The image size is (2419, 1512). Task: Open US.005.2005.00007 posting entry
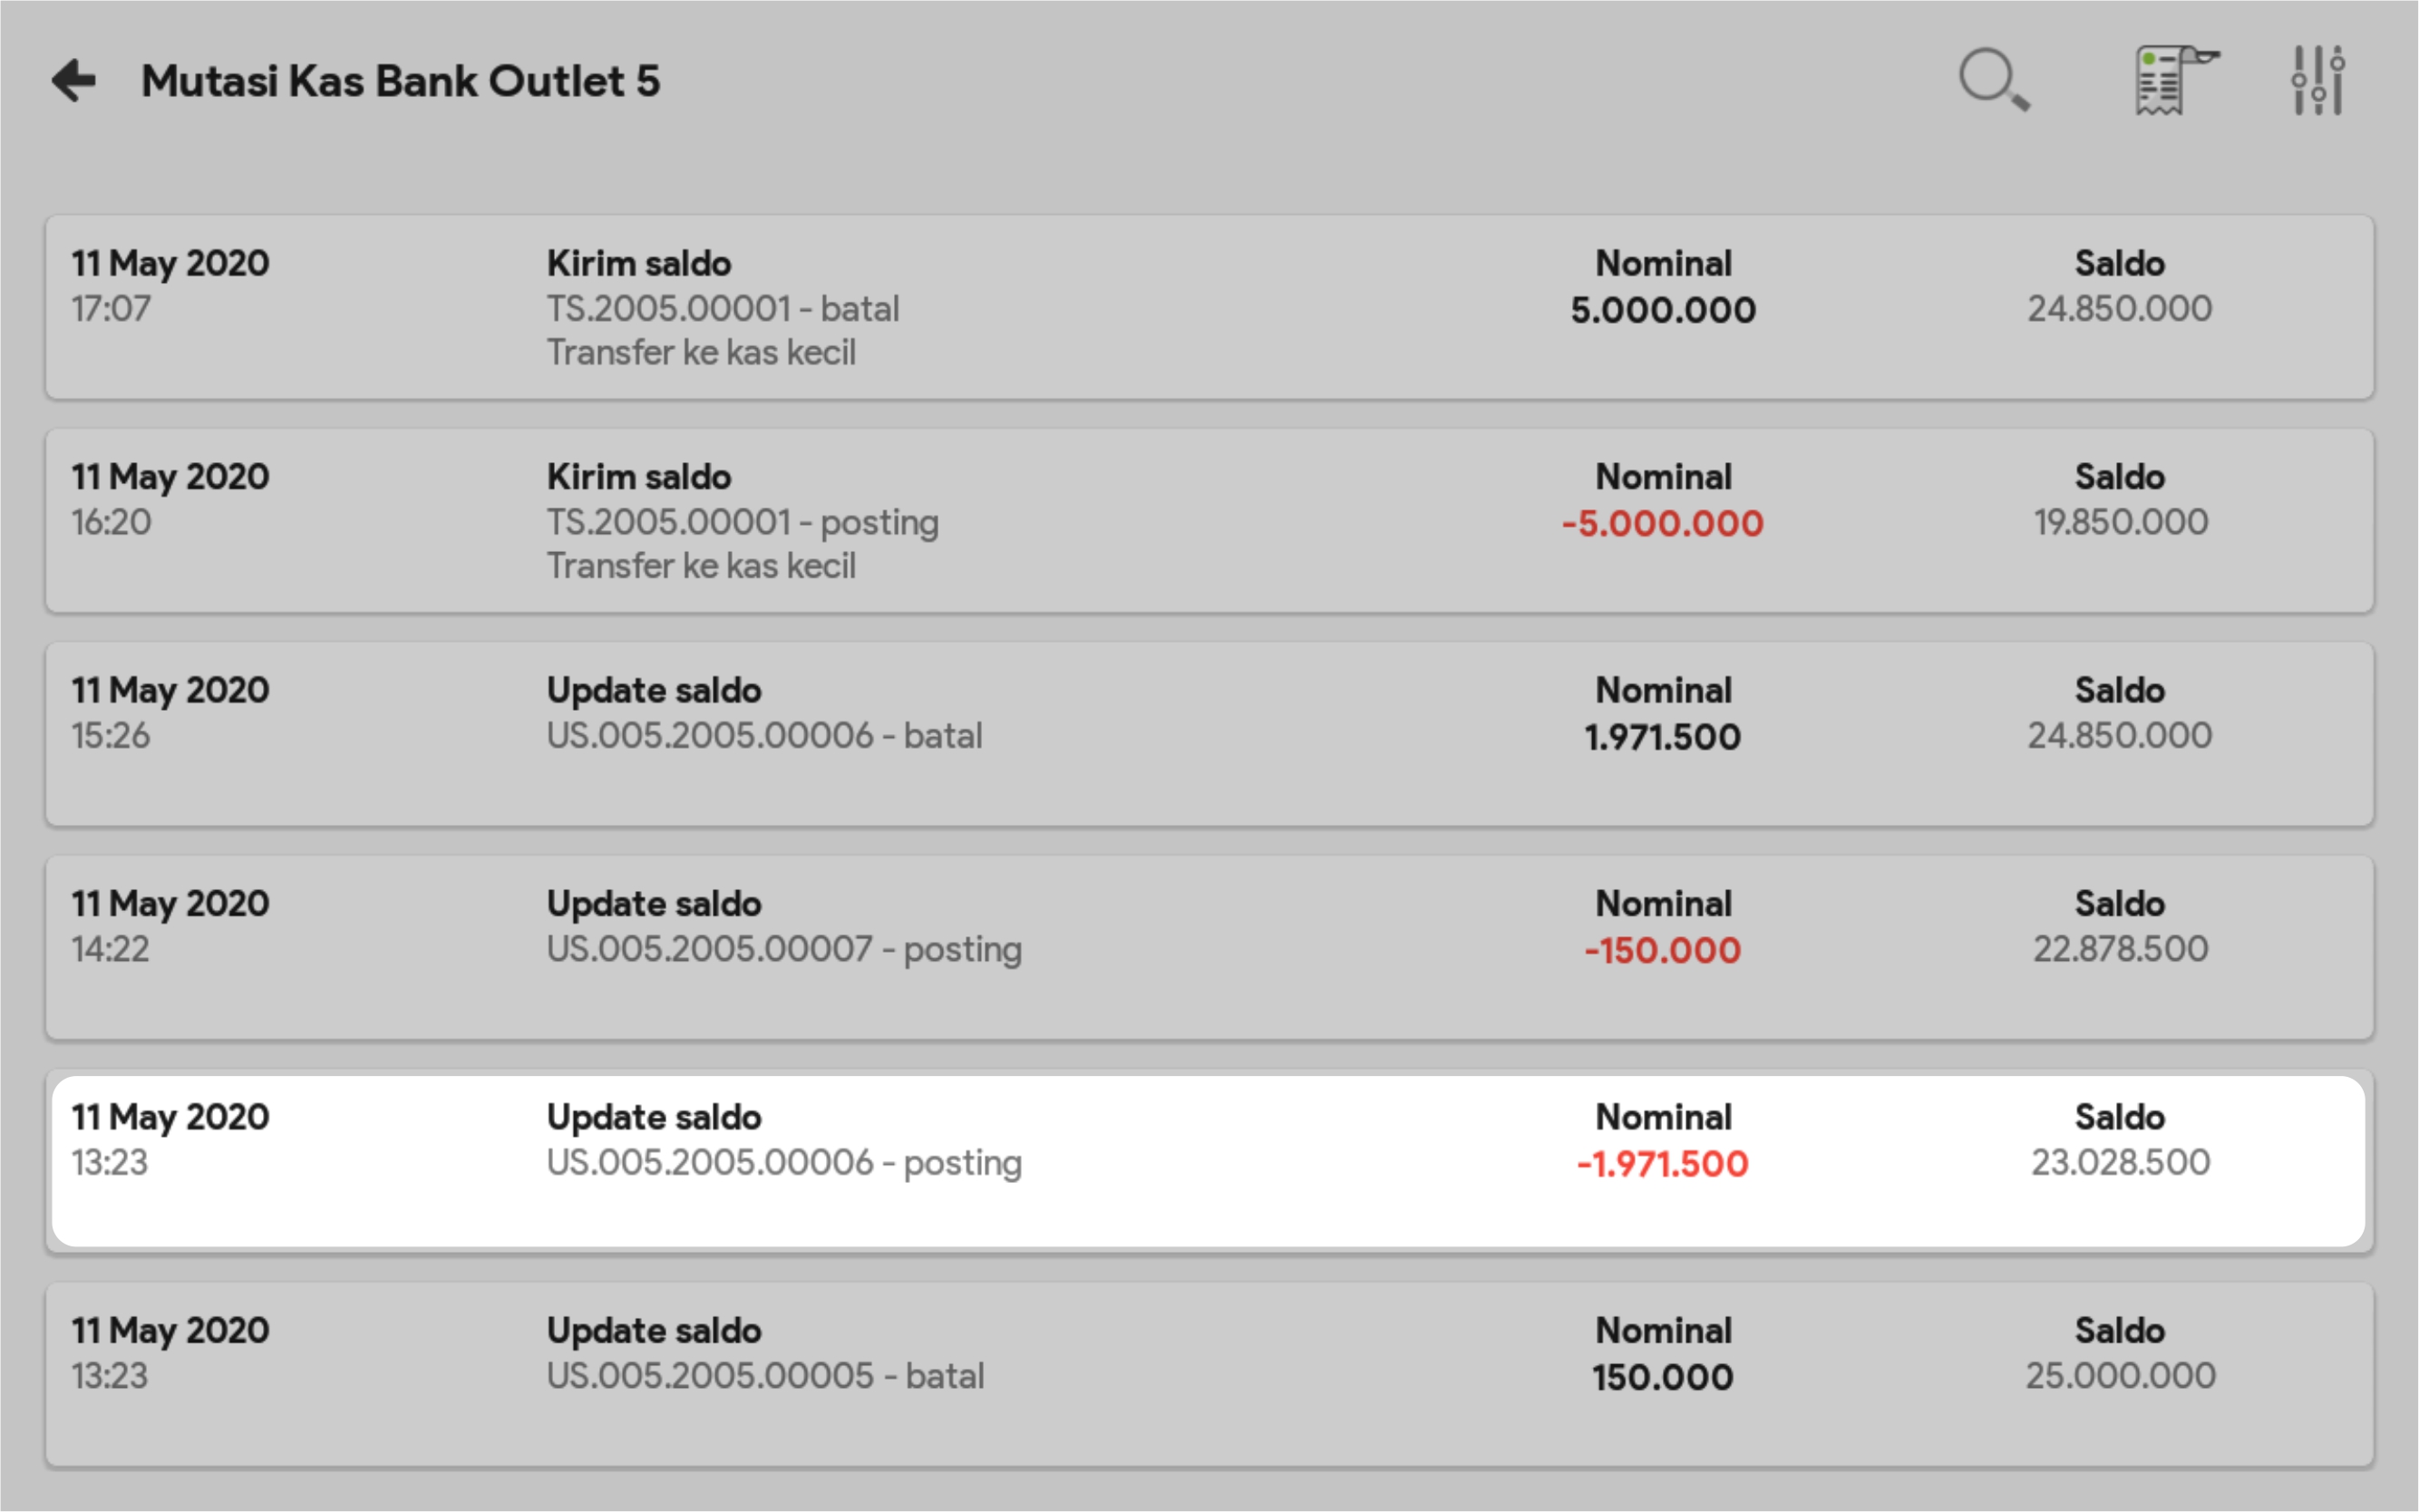coord(783,949)
